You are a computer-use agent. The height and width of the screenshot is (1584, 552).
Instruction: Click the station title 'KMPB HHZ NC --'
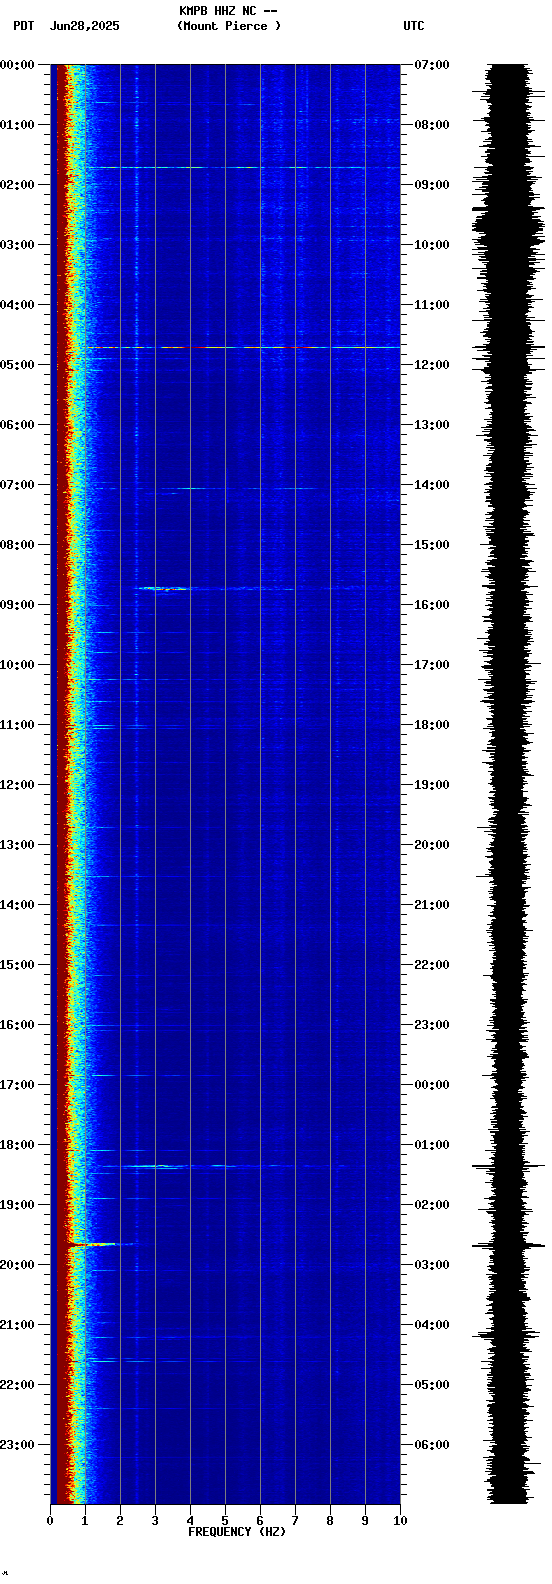[x=228, y=11]
